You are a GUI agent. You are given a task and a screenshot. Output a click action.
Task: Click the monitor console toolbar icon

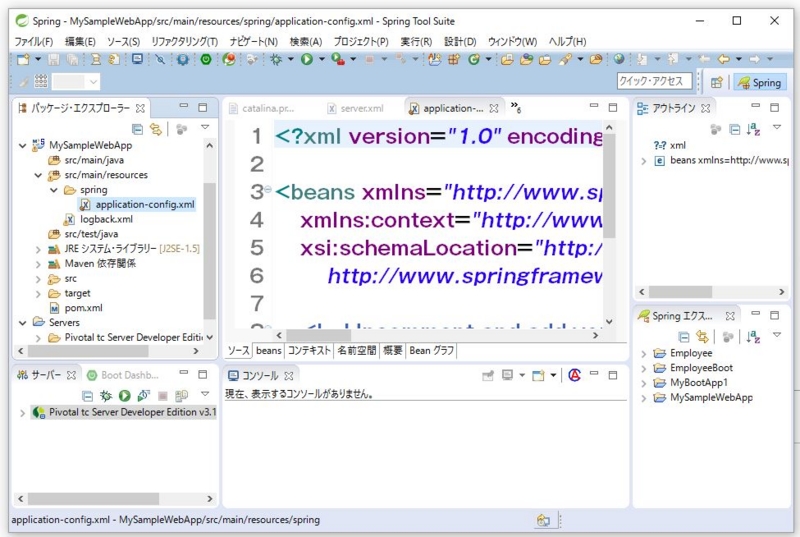pos(137,59)
